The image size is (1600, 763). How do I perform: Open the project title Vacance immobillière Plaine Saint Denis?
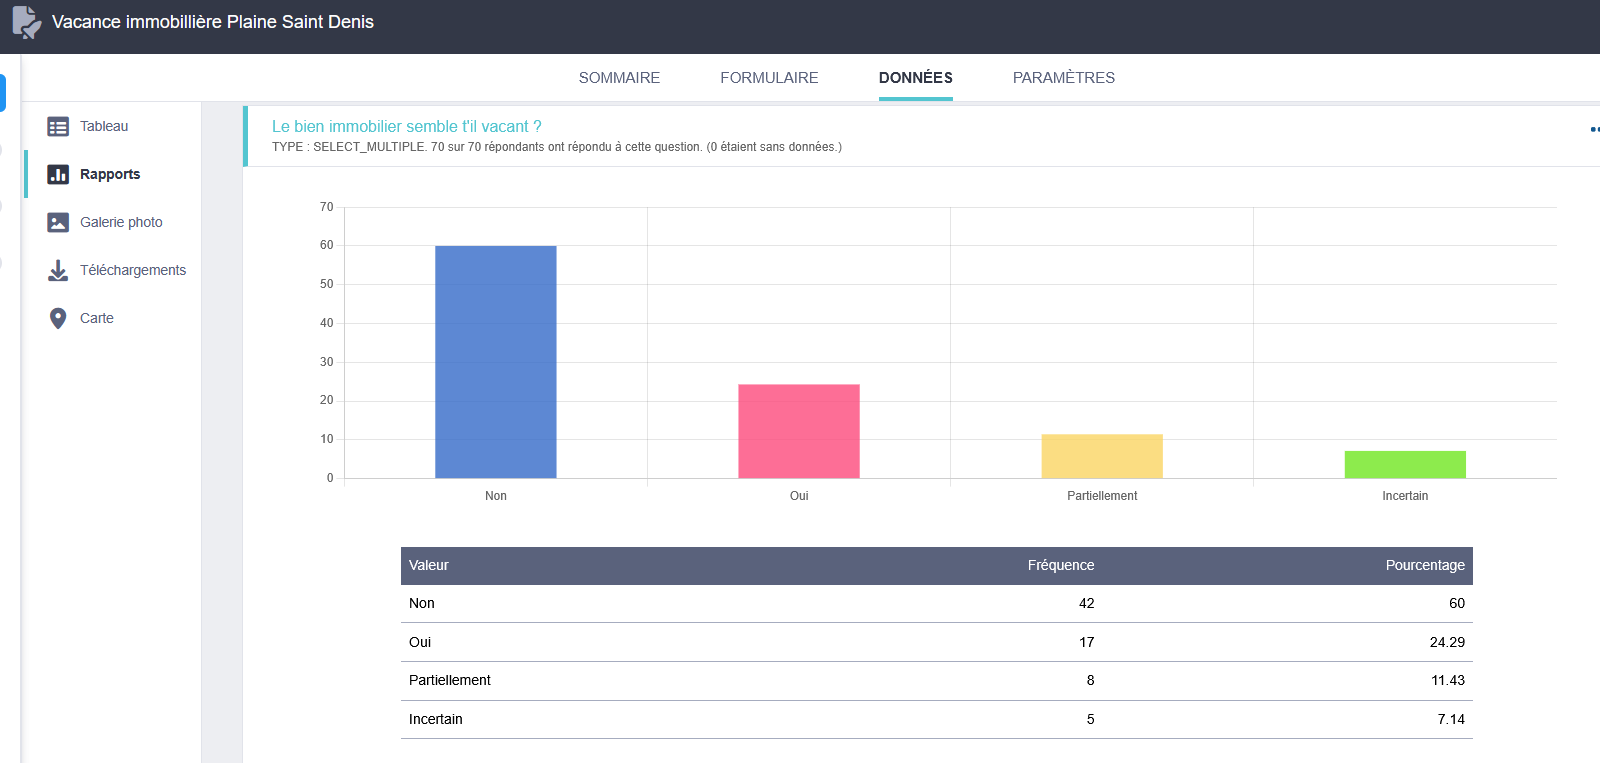pyautogui.click(x=213, y=22)
